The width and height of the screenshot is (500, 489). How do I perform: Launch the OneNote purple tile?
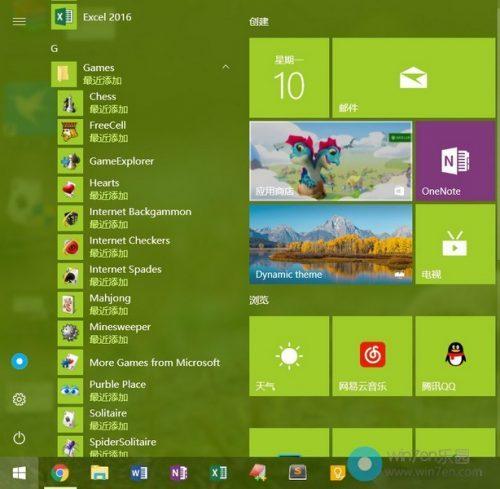click(x=455, y=161)
